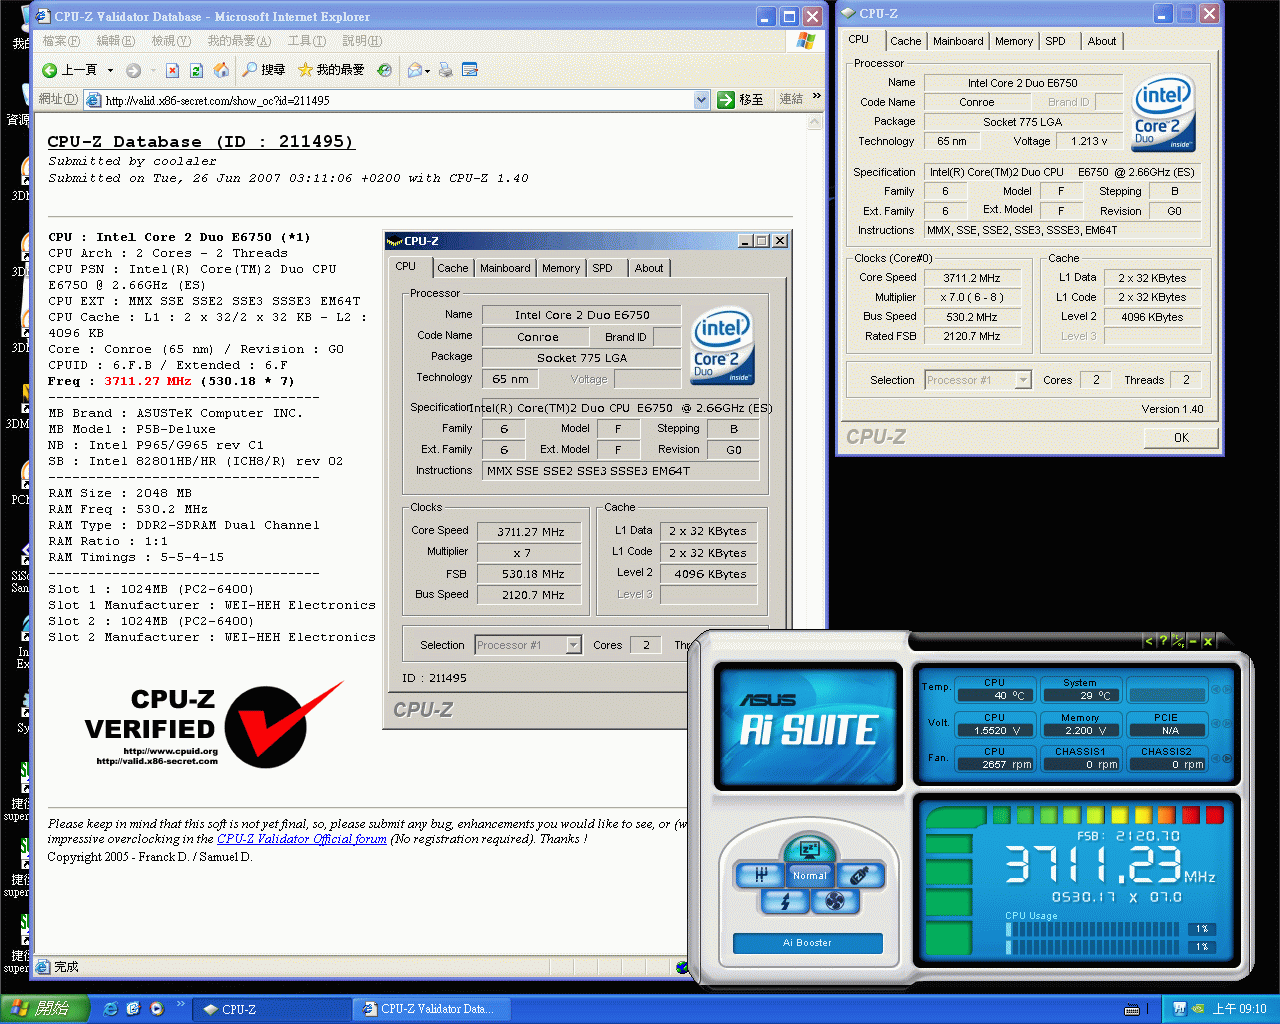Switch to CPU-Z Validator Data taskbar button
1280x1024 pixels.
point(431,1009)
